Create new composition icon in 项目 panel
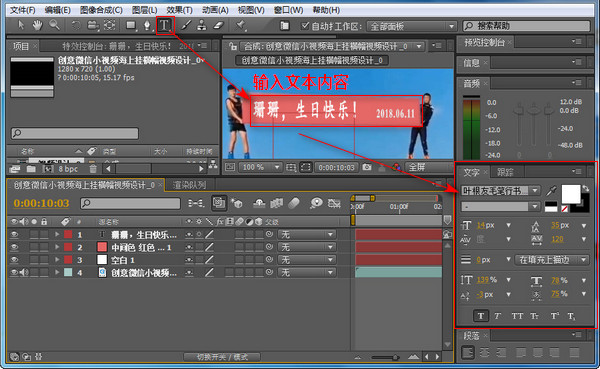This screenshot has width=600, height=369. (x=48, y=169)
